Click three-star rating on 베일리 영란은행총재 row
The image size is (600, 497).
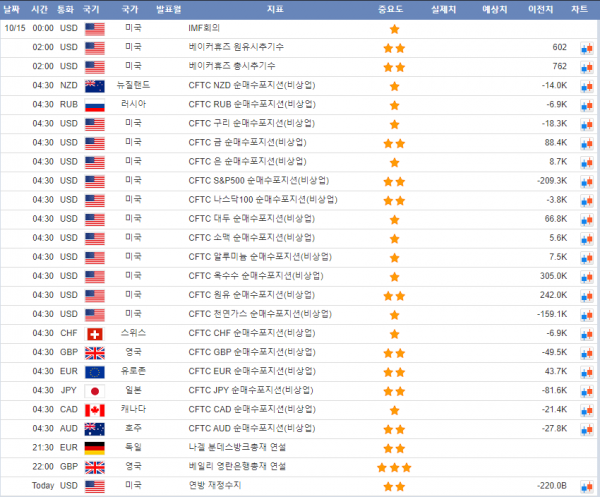coord(393,467)
